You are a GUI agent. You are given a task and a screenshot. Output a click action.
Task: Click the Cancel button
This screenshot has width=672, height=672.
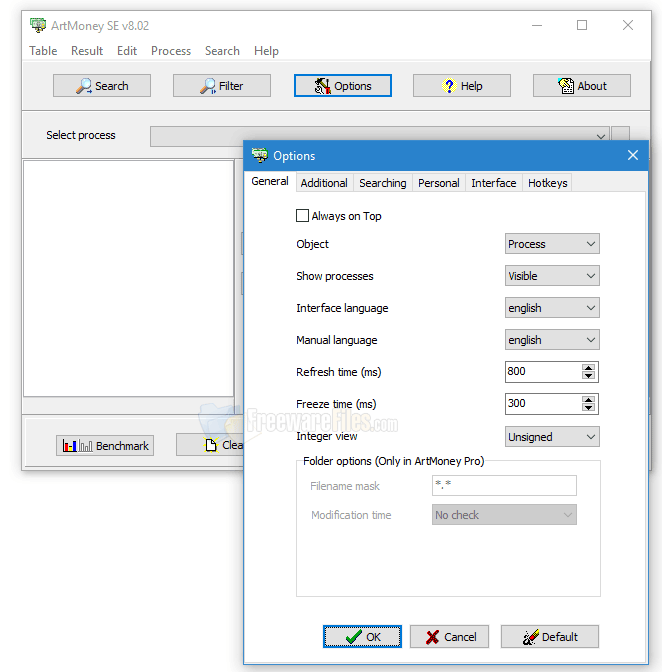(x=449, y=636)
